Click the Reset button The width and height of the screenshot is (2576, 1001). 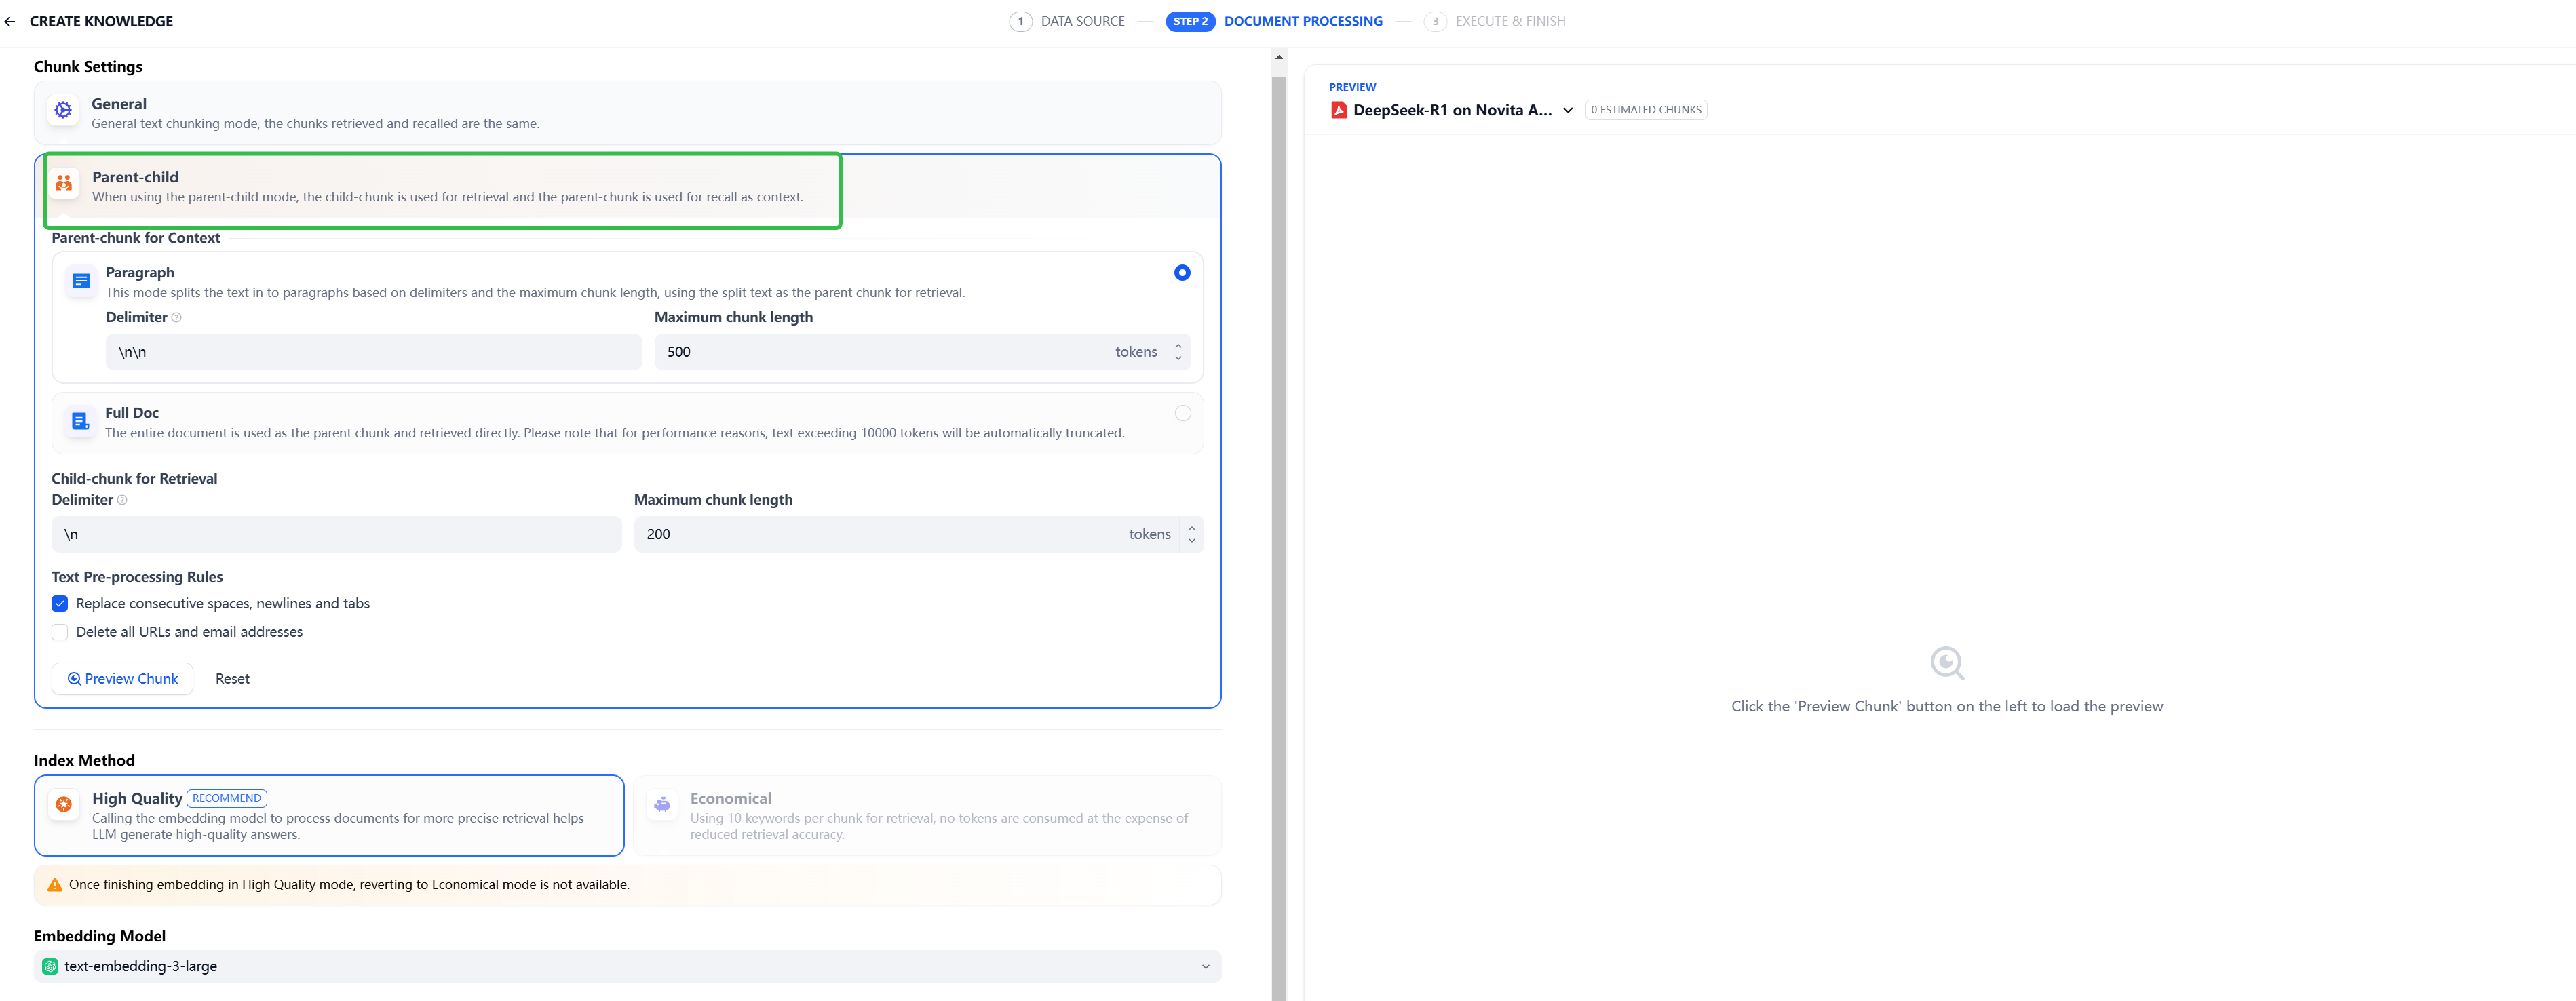click(x=232, y=679)
